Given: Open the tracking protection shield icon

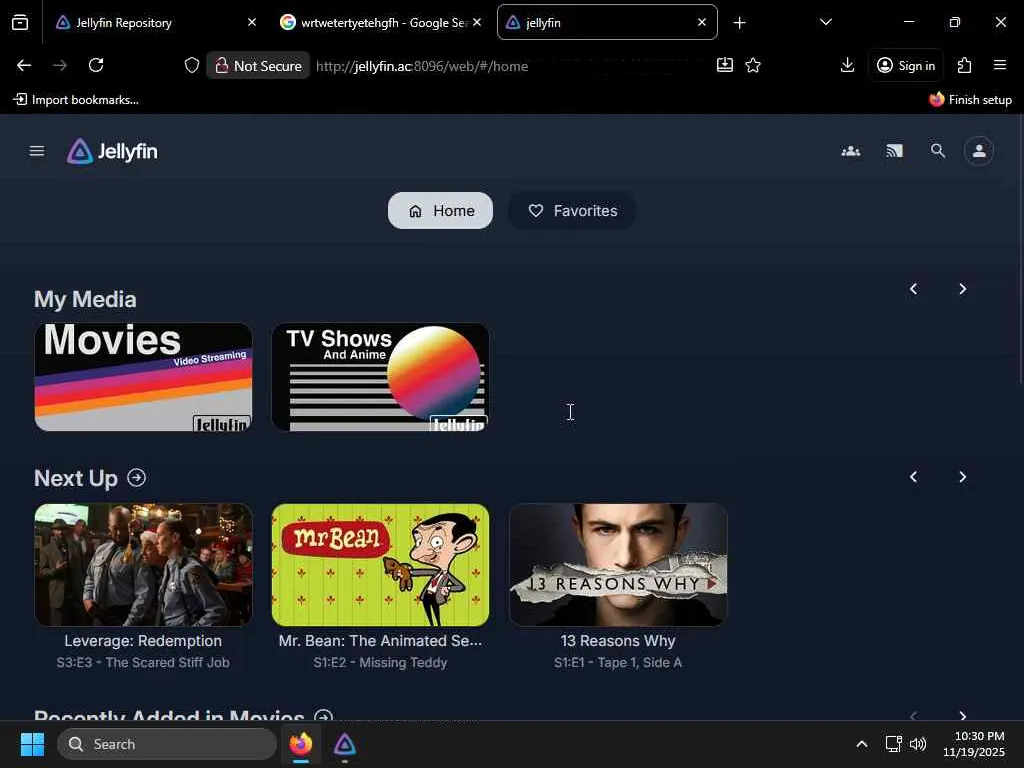Looking at the screenshot, I should pos(191,65).
